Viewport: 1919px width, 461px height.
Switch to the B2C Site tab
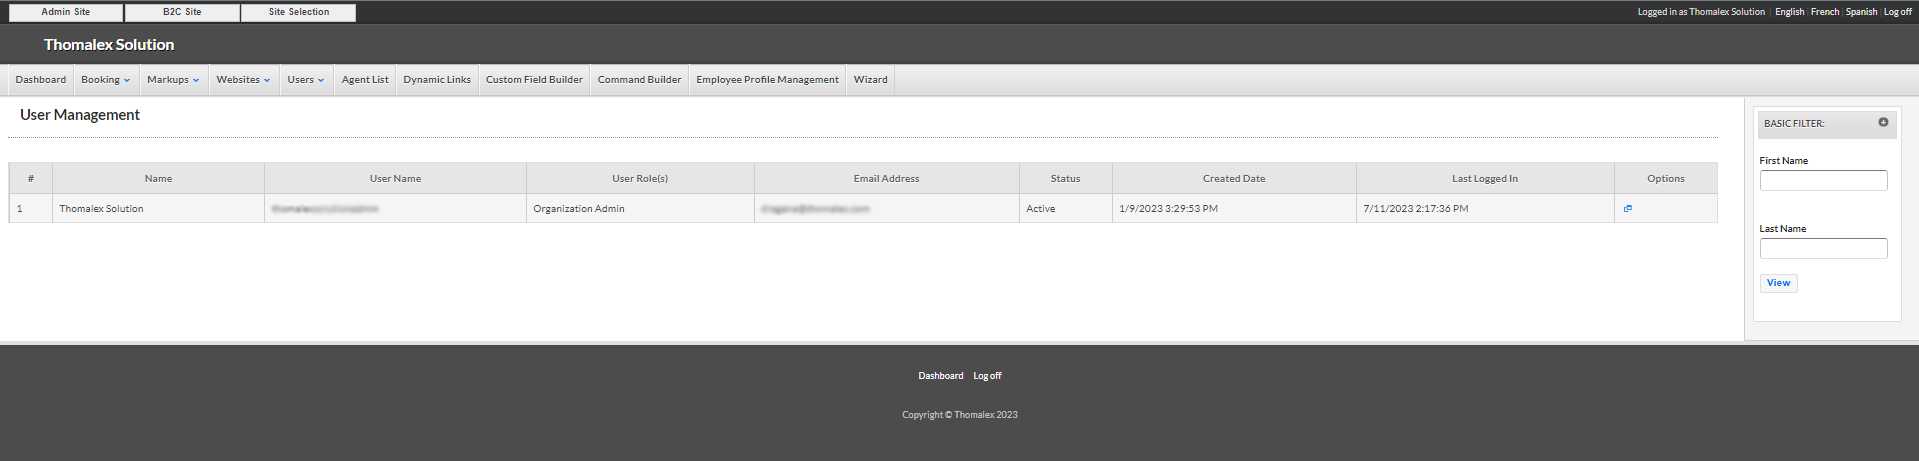click(182, 12)
